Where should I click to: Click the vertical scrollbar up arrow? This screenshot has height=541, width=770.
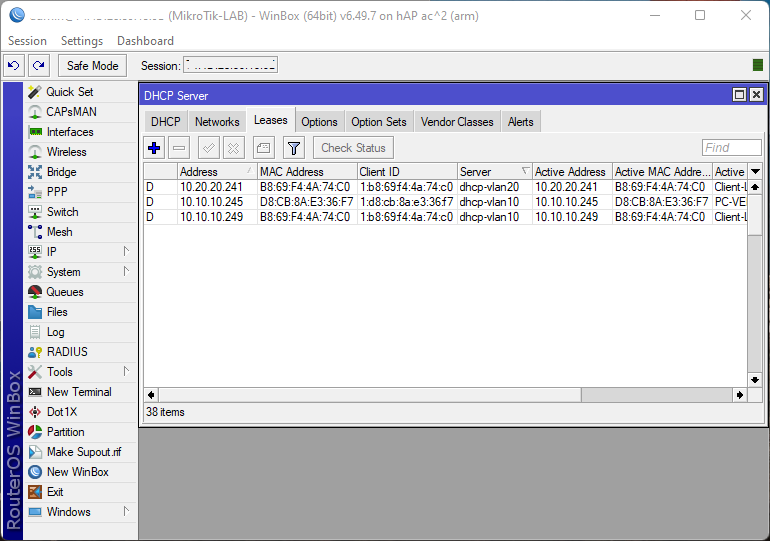tap(755, 187)
